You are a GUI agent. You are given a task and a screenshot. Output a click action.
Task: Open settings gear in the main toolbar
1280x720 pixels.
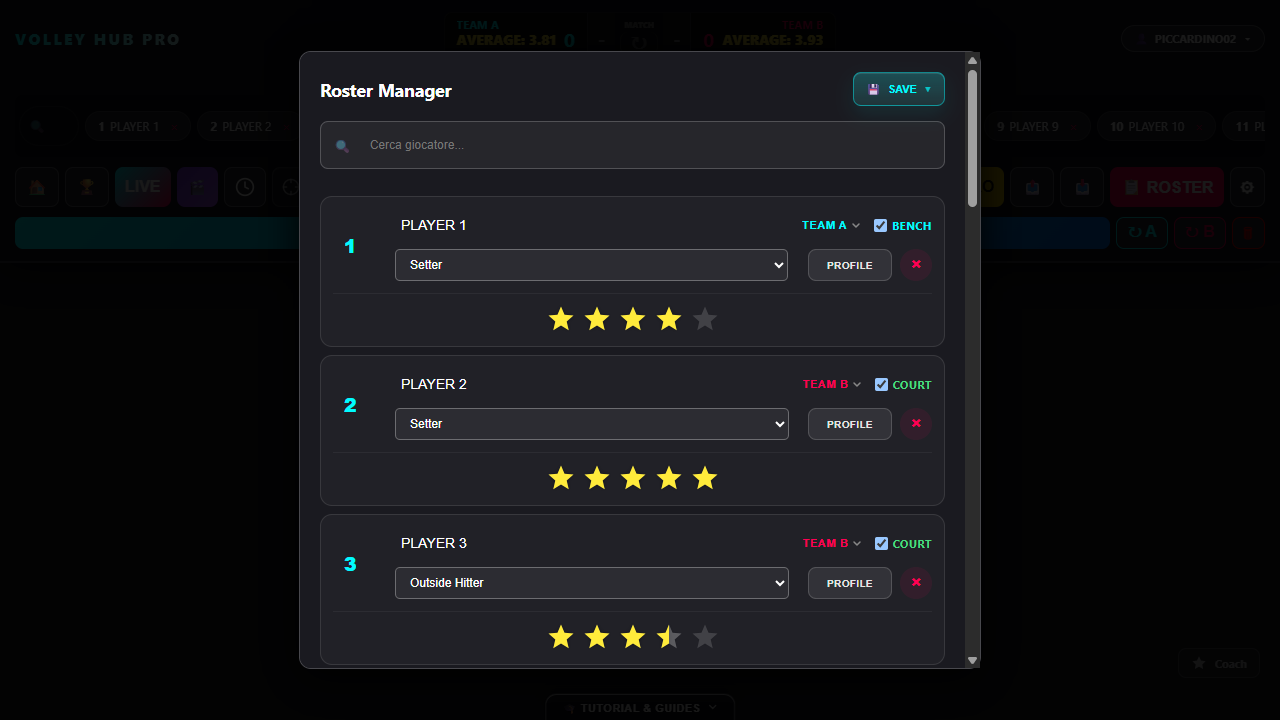(x=1247, y=187)
